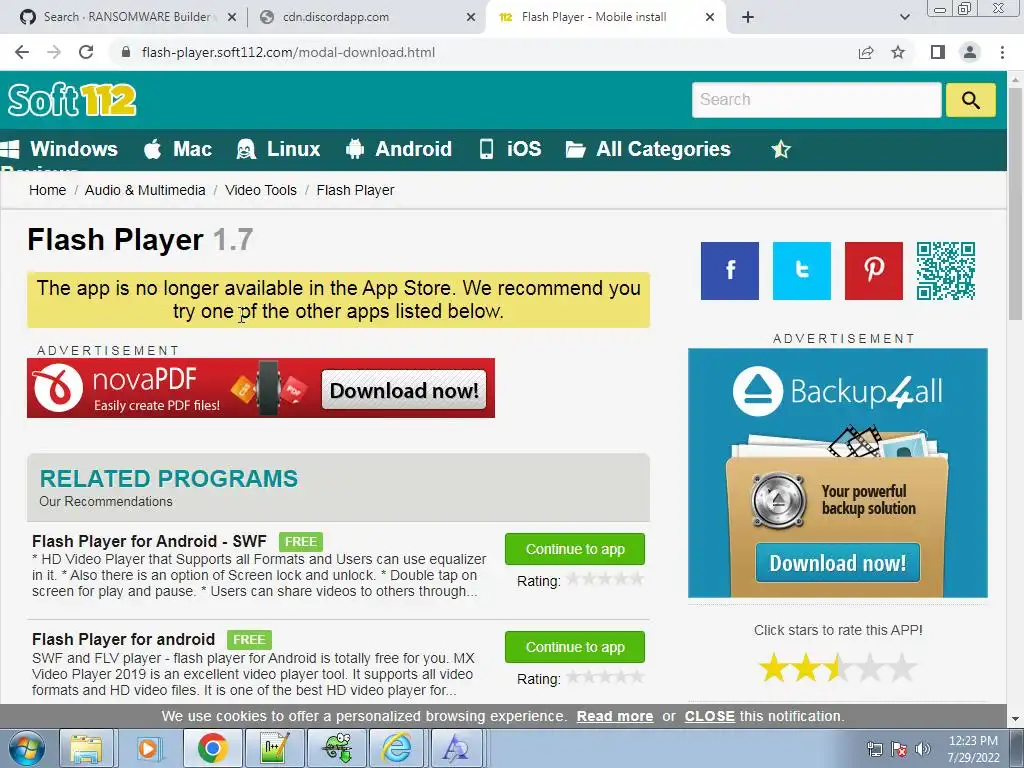Image resolution: width=1024 pixels, height=768 pixels.
Task: Click the Flash Player breadcrumb link
Action: [355, 190]
